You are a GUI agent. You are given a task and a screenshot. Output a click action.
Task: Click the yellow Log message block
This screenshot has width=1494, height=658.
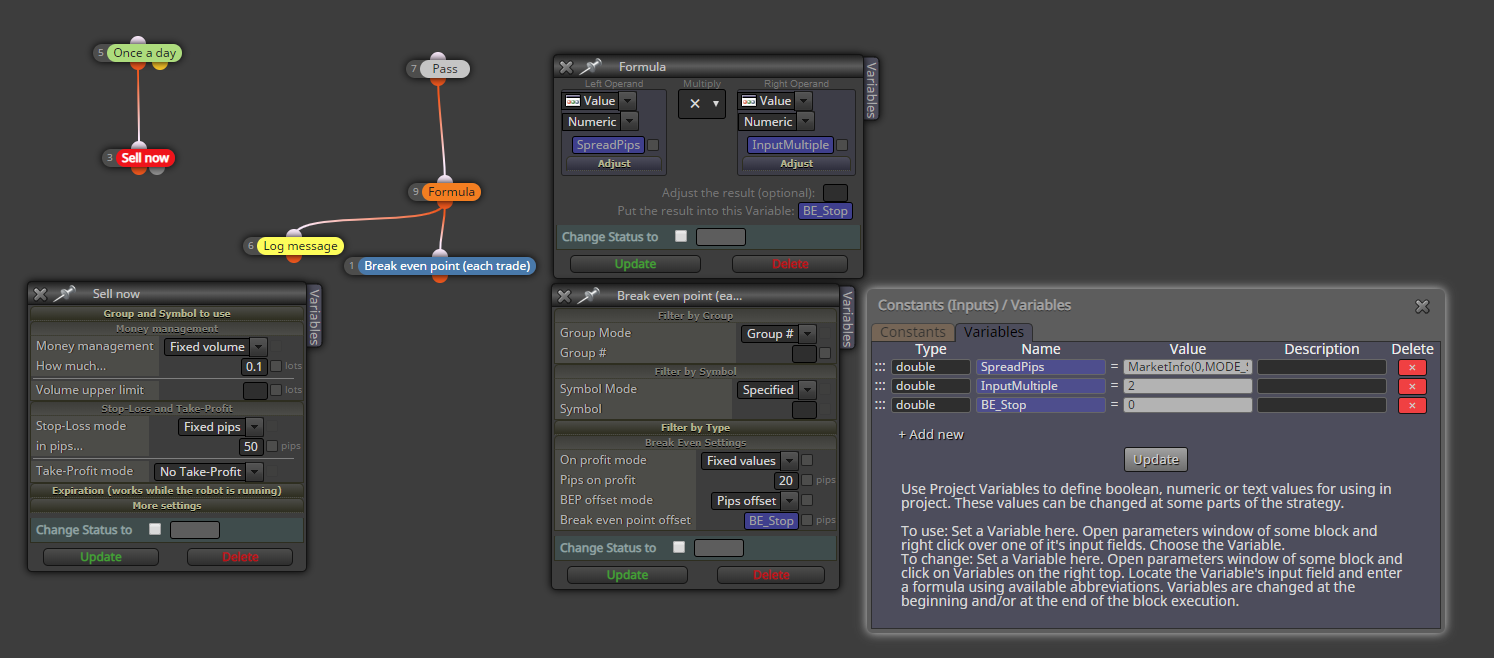(301, 246)
